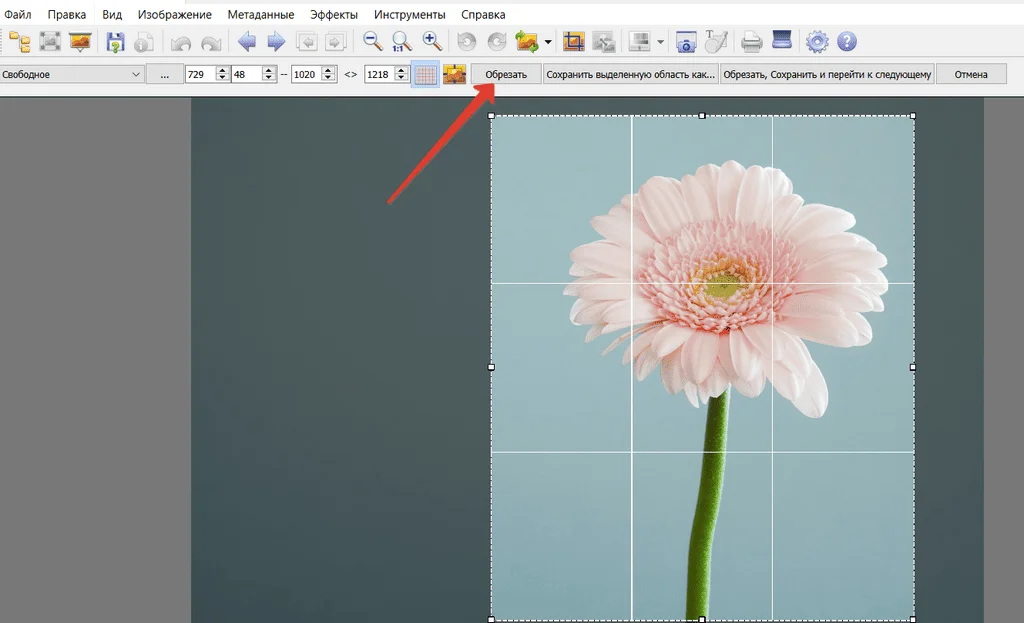Viewport: 1024px width, 623px height.
Task: Toggle the crop area image preview button
Action: point(455,74)
